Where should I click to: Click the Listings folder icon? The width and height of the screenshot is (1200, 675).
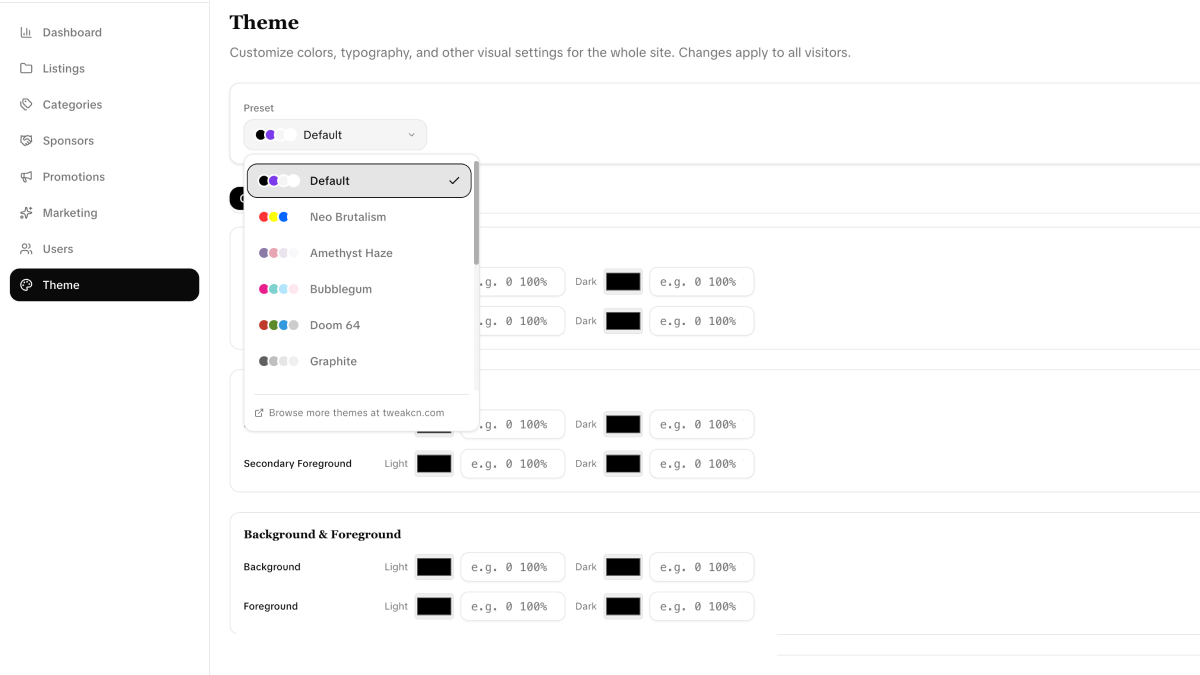[26, 69]
